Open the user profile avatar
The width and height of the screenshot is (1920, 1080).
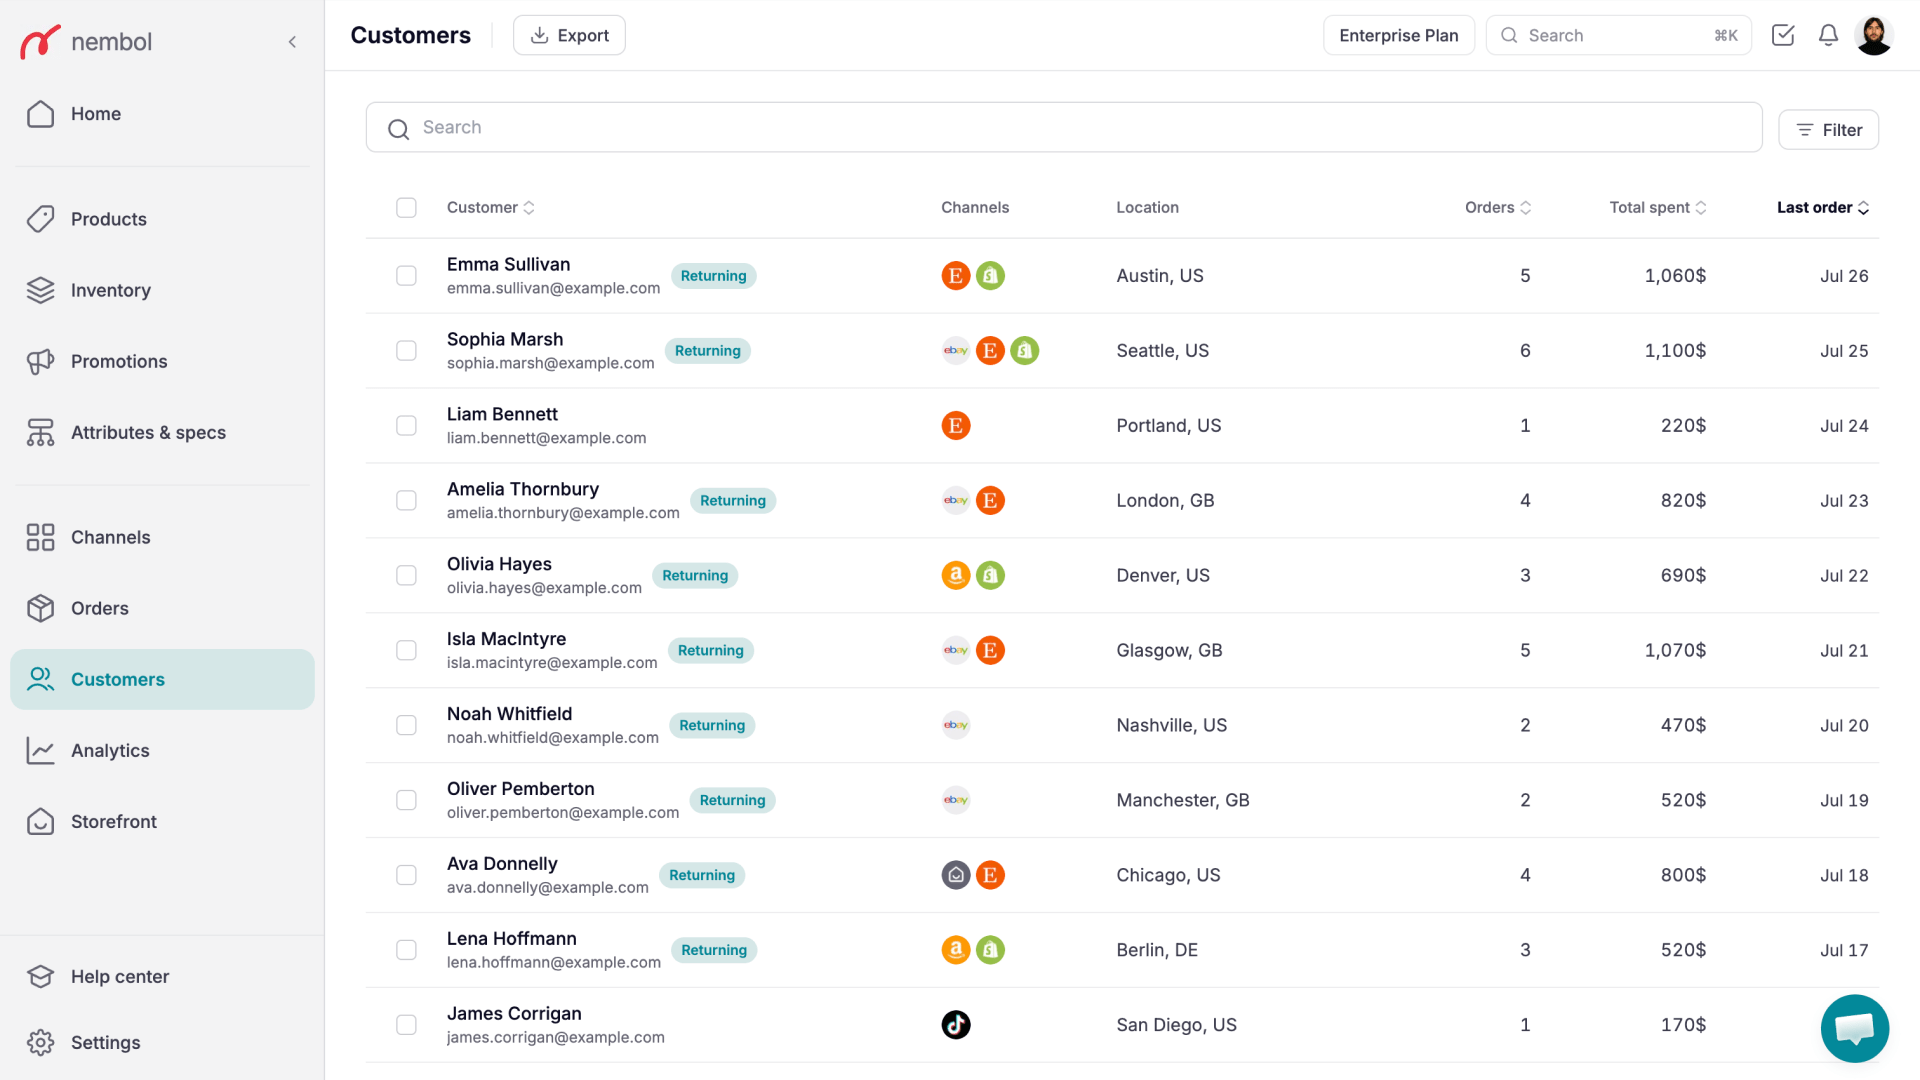pyautogui.click(x=1874, y=35)
